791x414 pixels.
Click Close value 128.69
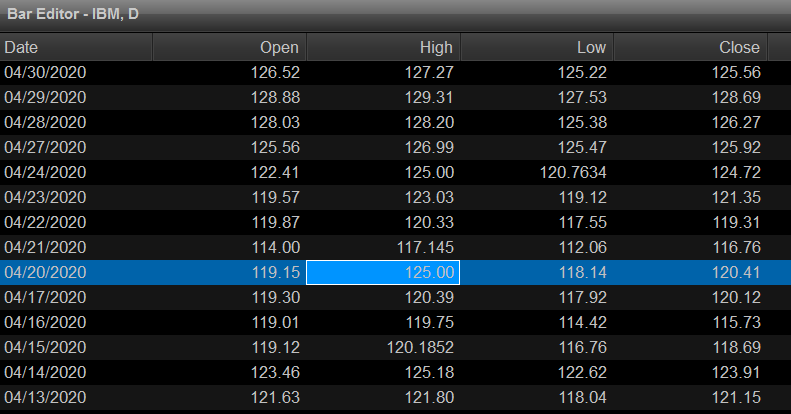coord(736,97)
